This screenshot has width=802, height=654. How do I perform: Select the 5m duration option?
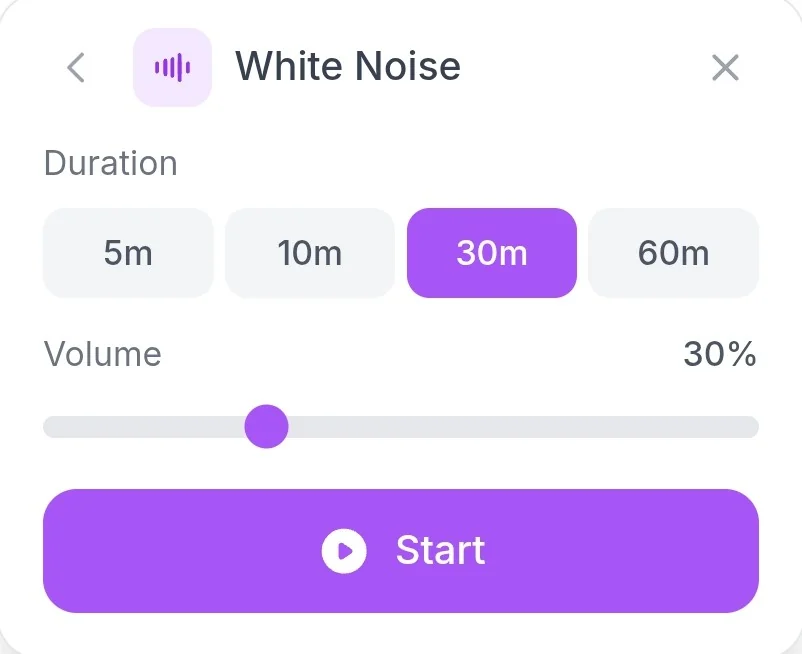128,253
